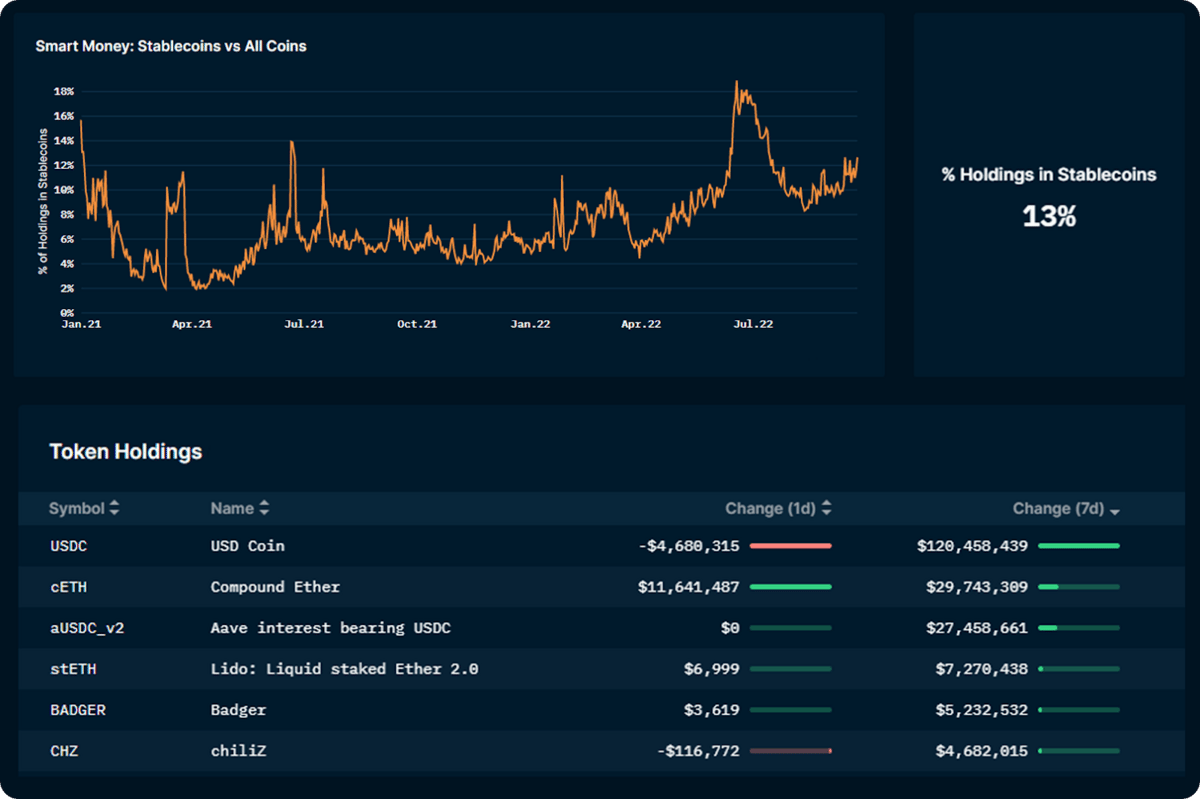
Task: Click the Jan.21 x-axis label
Action: [x=80, y=324]
